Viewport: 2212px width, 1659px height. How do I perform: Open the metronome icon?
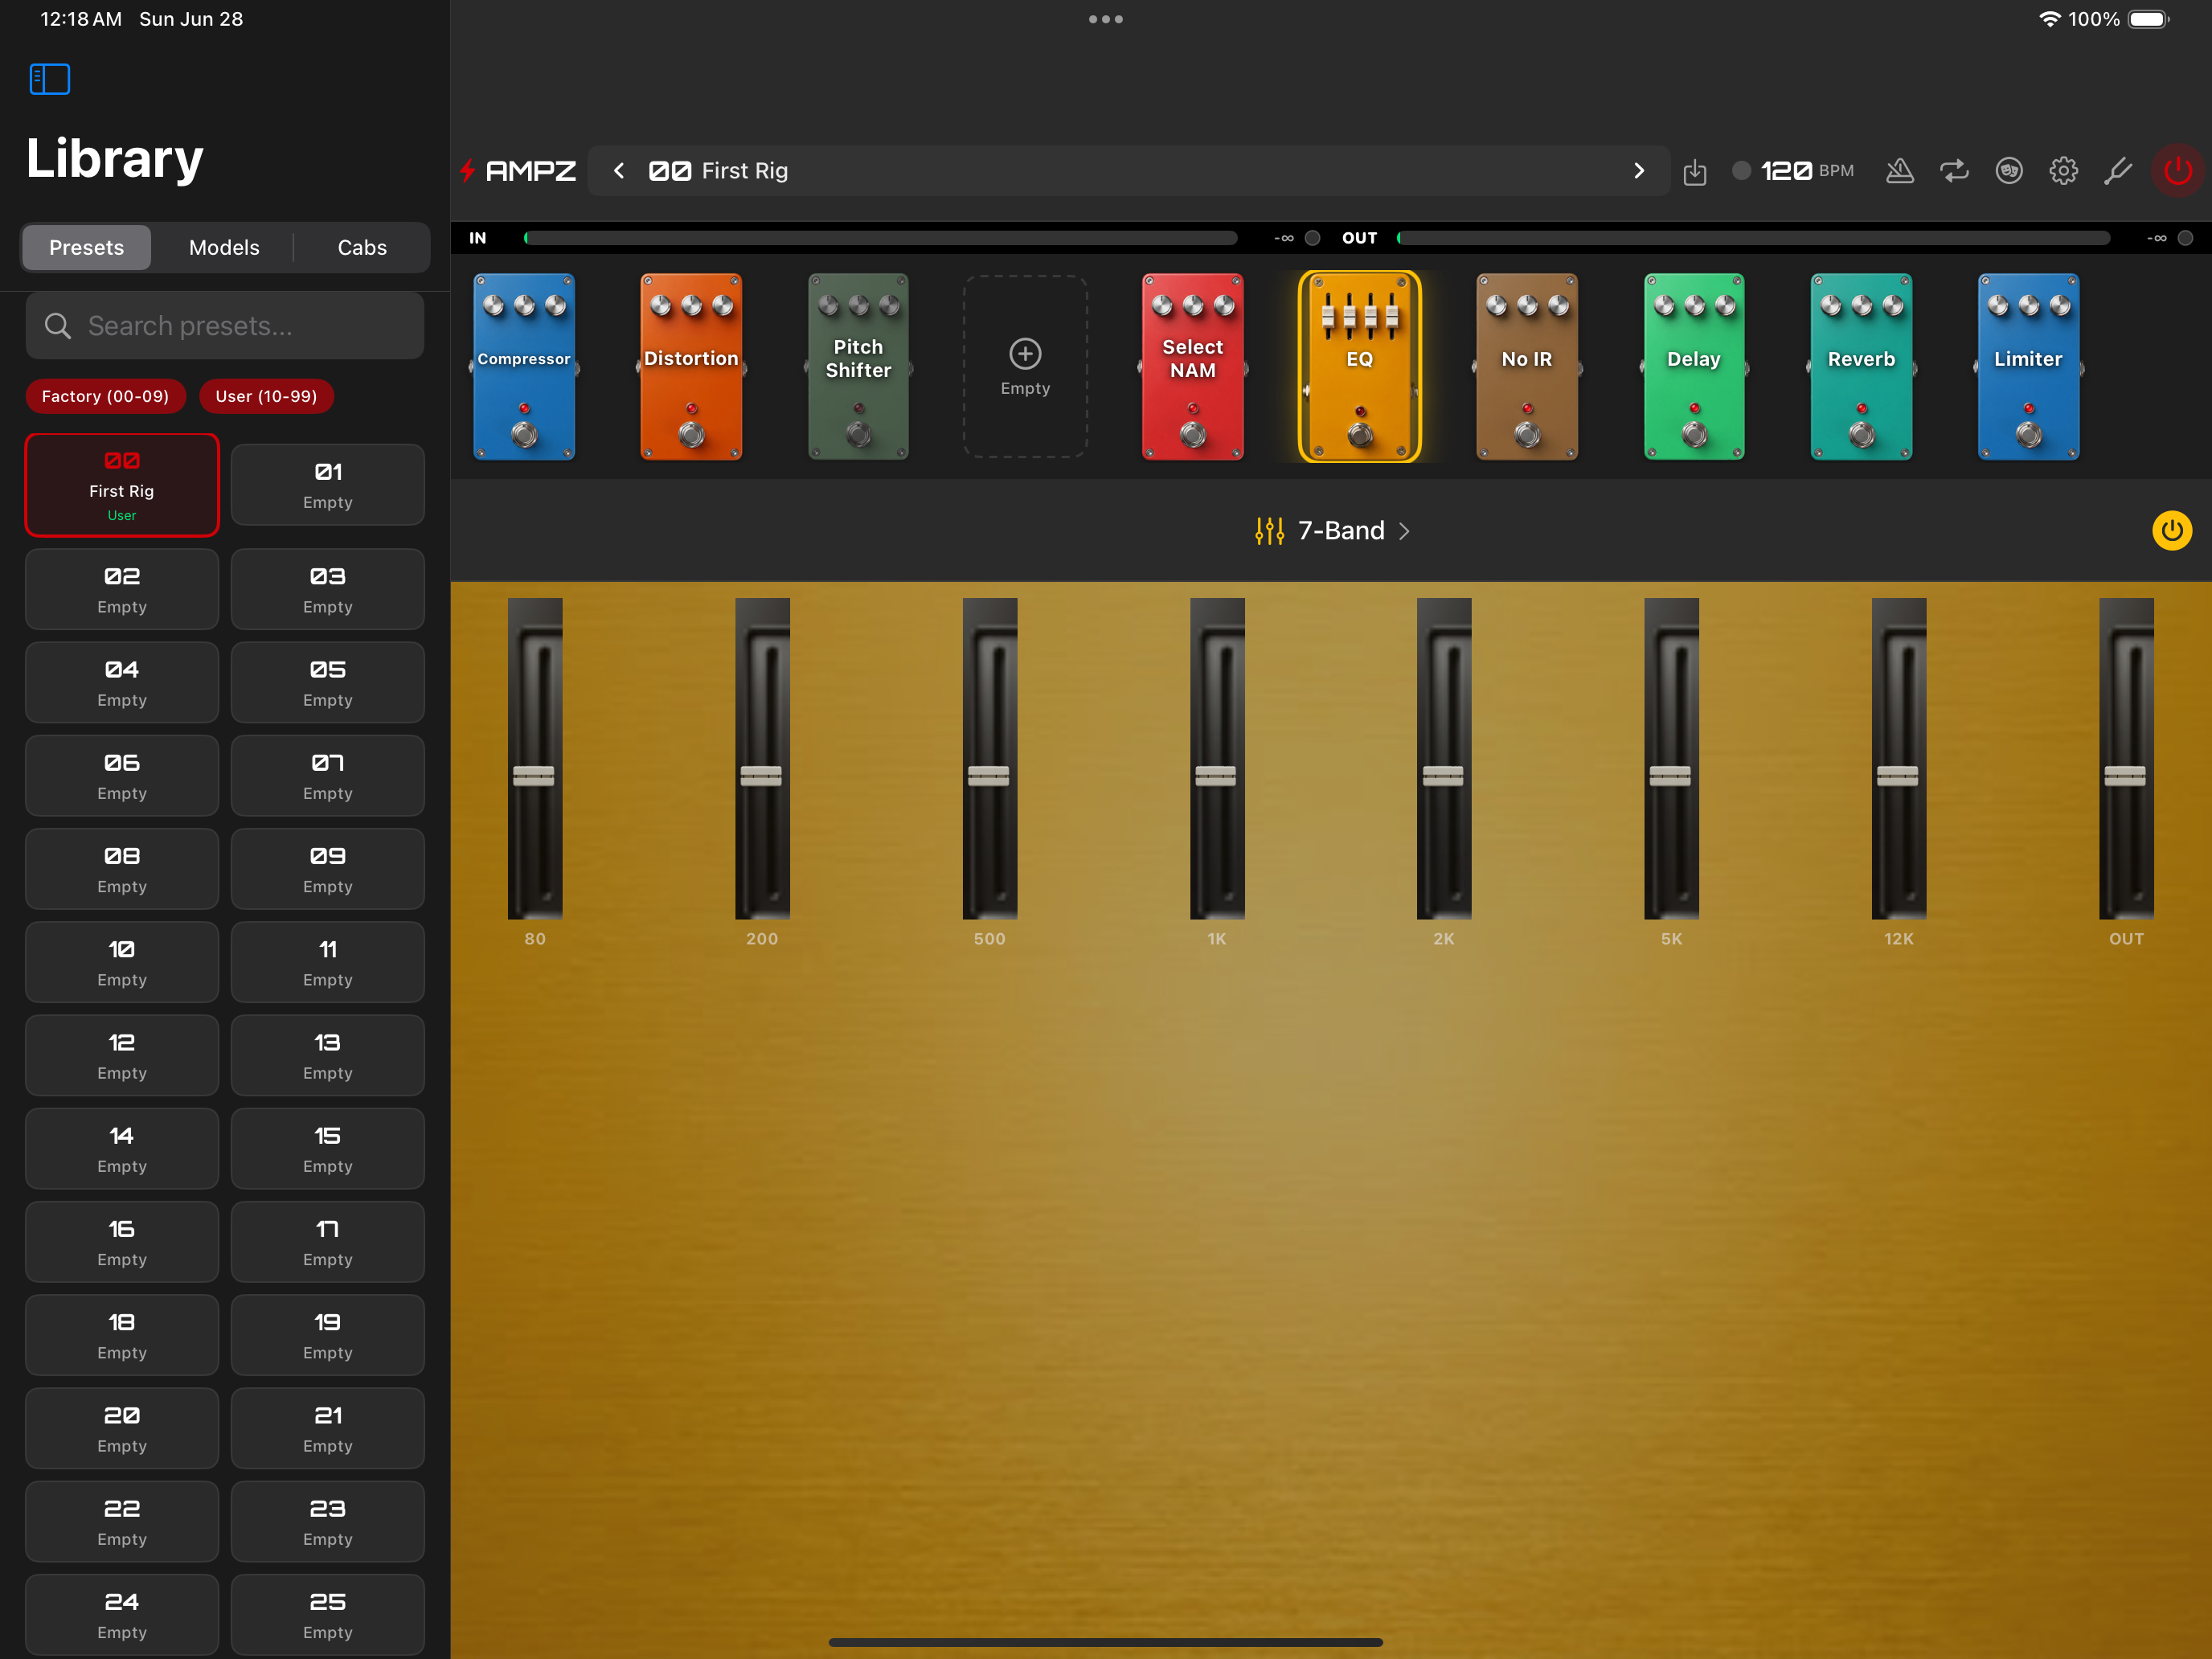1899,171
